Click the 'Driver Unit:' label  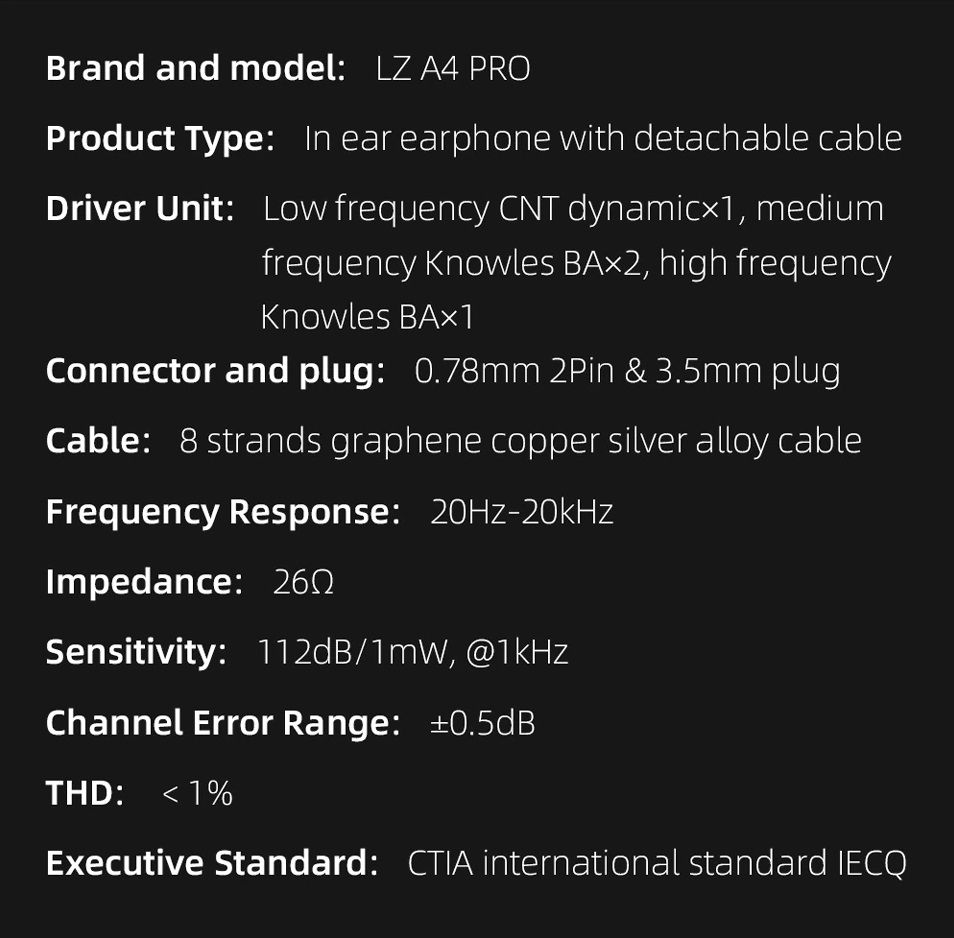[x=140, y=209]
